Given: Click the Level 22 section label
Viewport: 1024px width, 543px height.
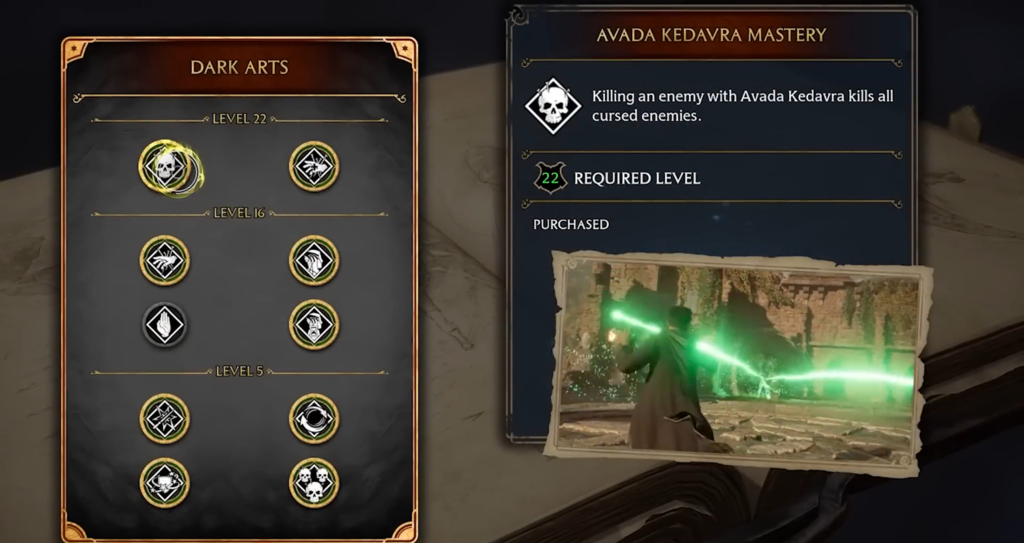Looking at the screenshot, I should point(239,119).
